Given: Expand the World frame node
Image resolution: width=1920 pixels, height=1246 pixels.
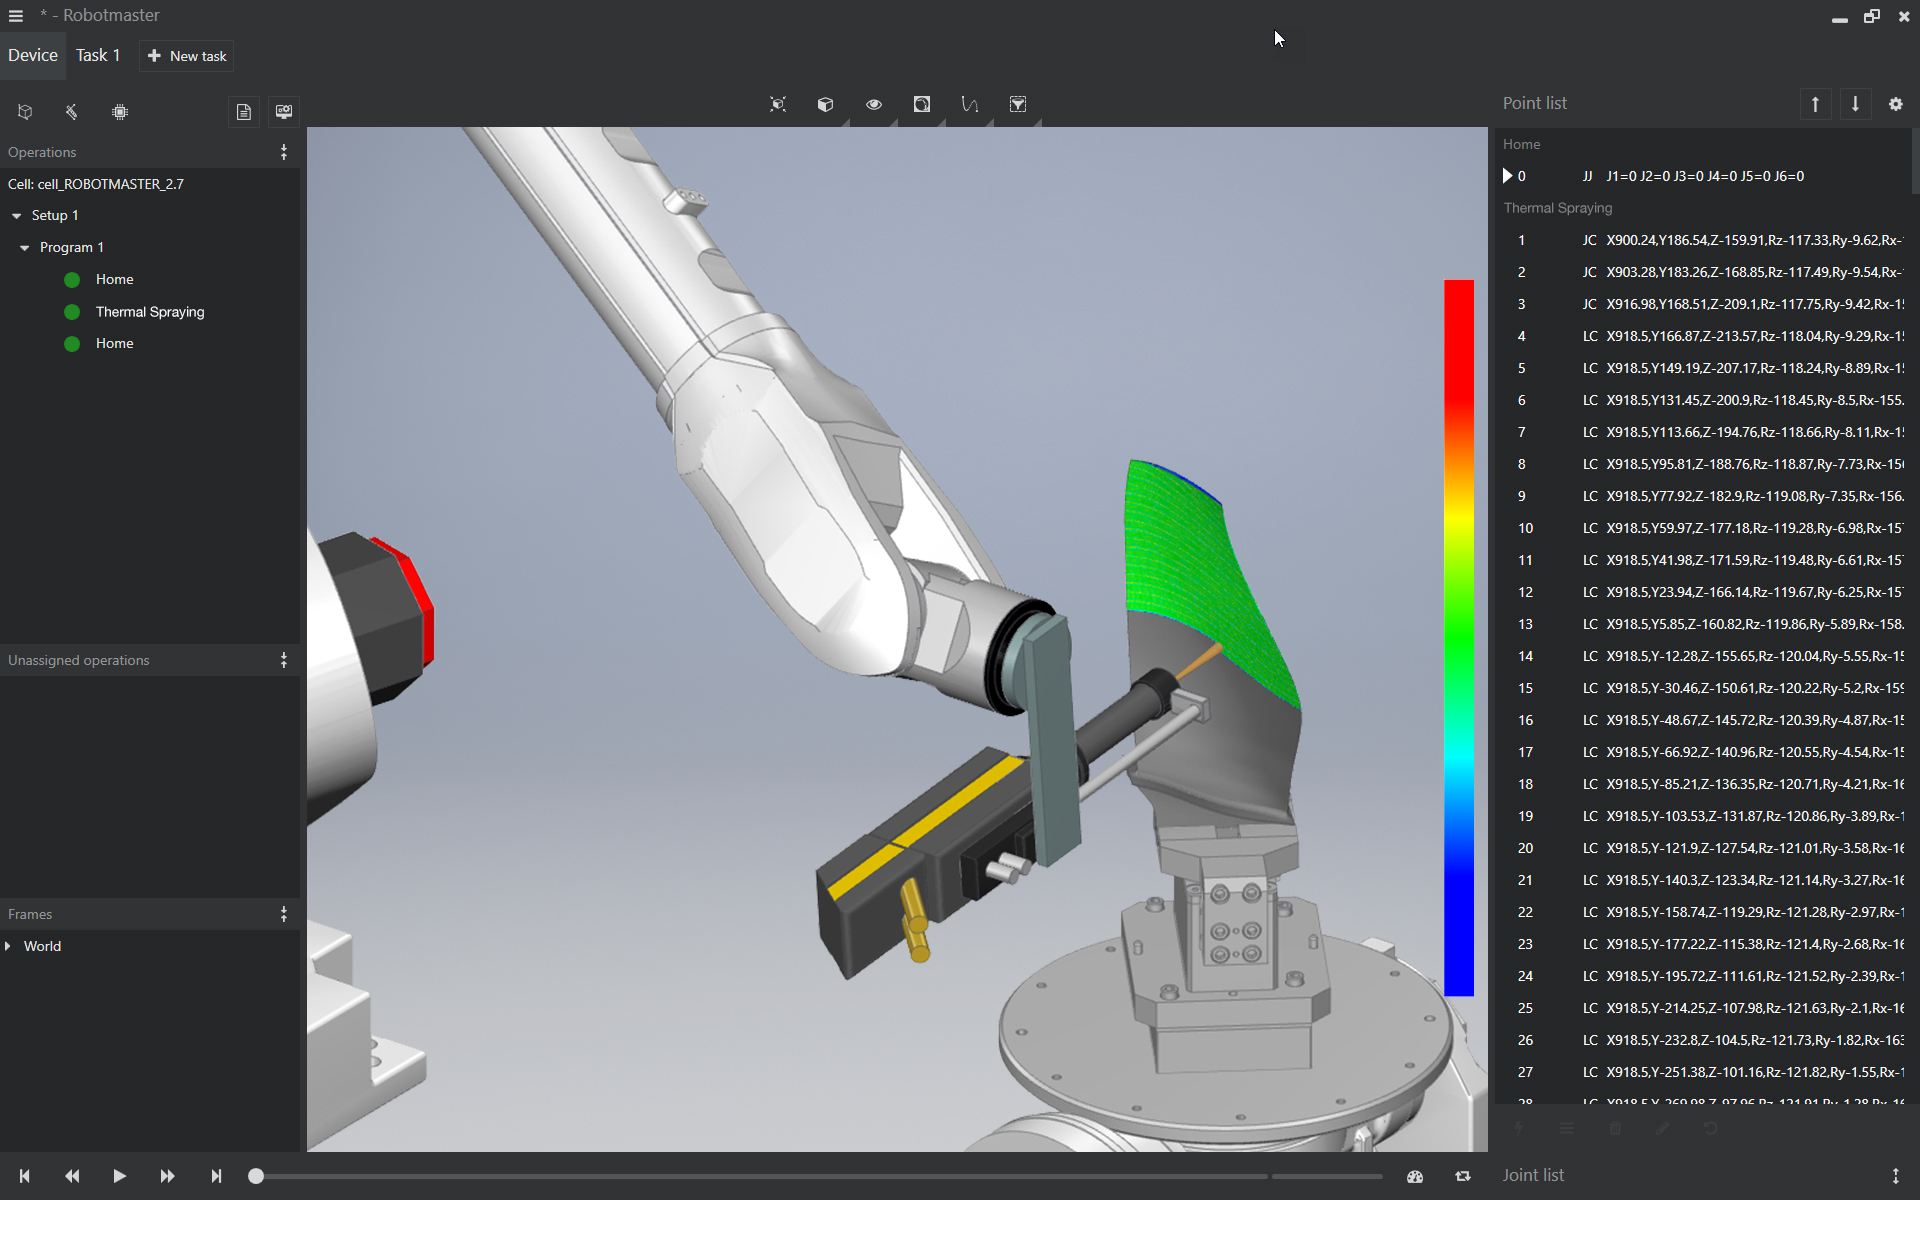Looking at the screenshot, I should coord(8,946).
